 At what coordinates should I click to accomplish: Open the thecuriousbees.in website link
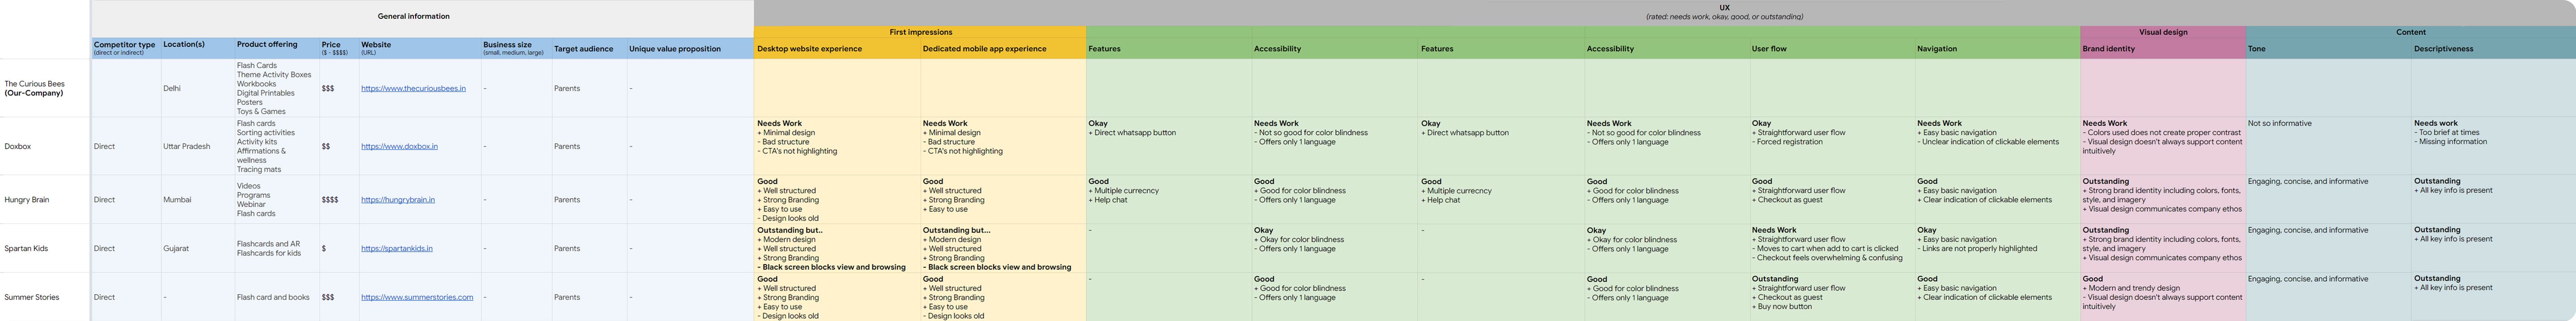click(x=413, y=88)
